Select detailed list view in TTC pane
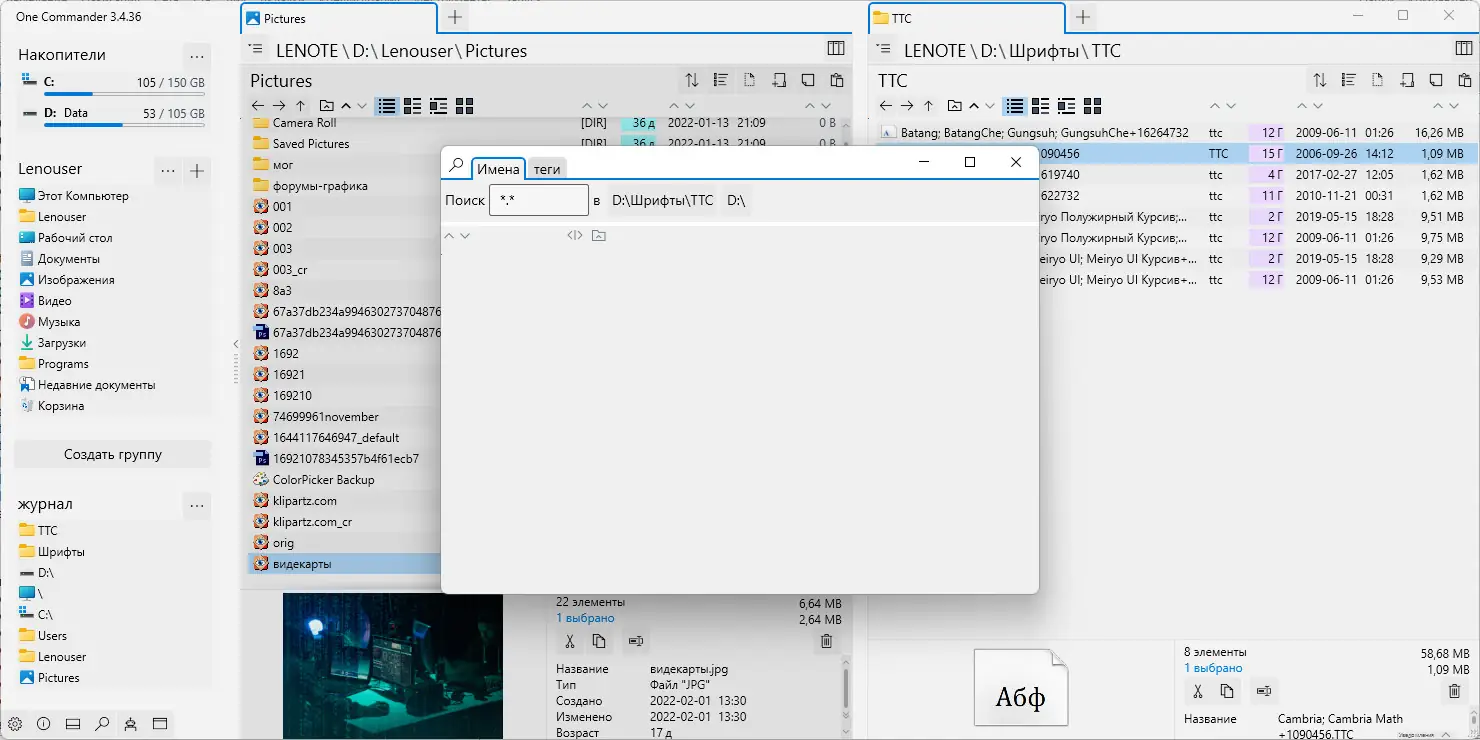Image resolution: width=1480 pixels, height=740 pixels. pos(1015,105)
